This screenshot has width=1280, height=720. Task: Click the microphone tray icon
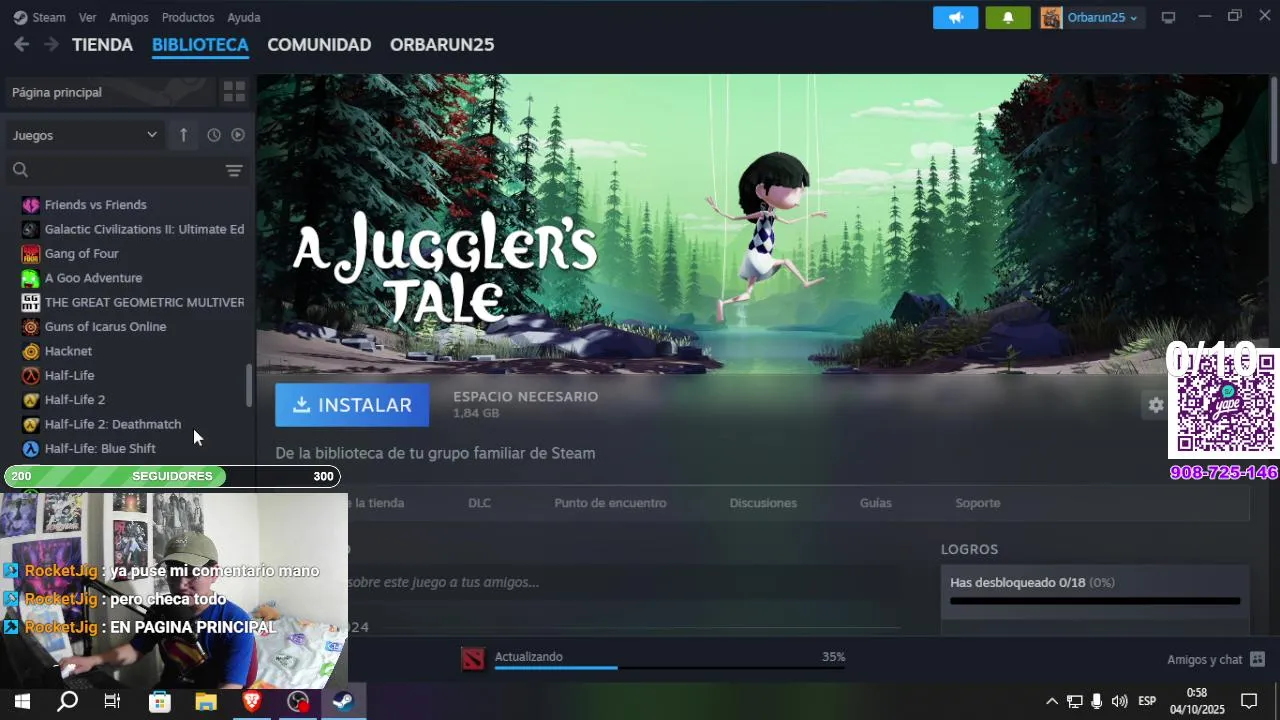coord(1097,701)
